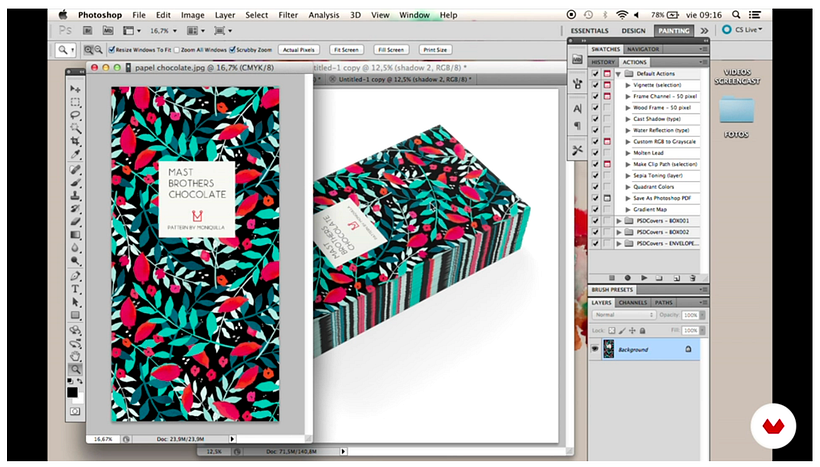This screenshot has height=467, width=820.
Task: Switch to the Design workspace
Action: 633,31
